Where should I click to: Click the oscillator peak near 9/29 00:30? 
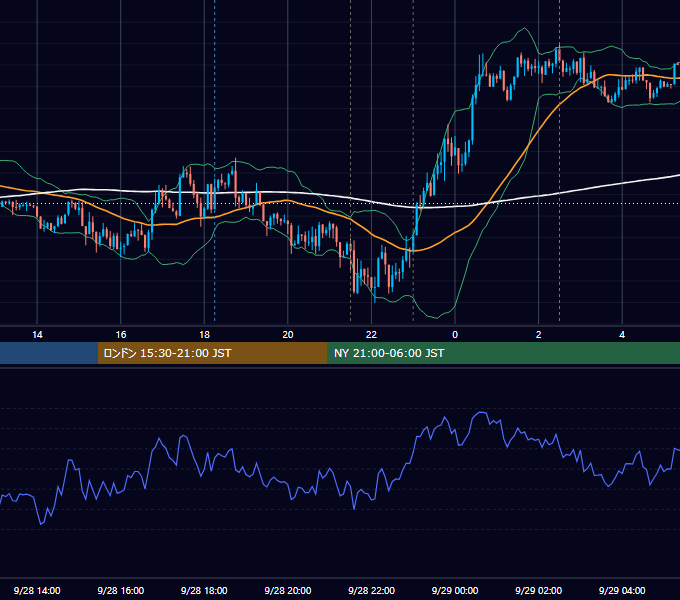point(481,412)
